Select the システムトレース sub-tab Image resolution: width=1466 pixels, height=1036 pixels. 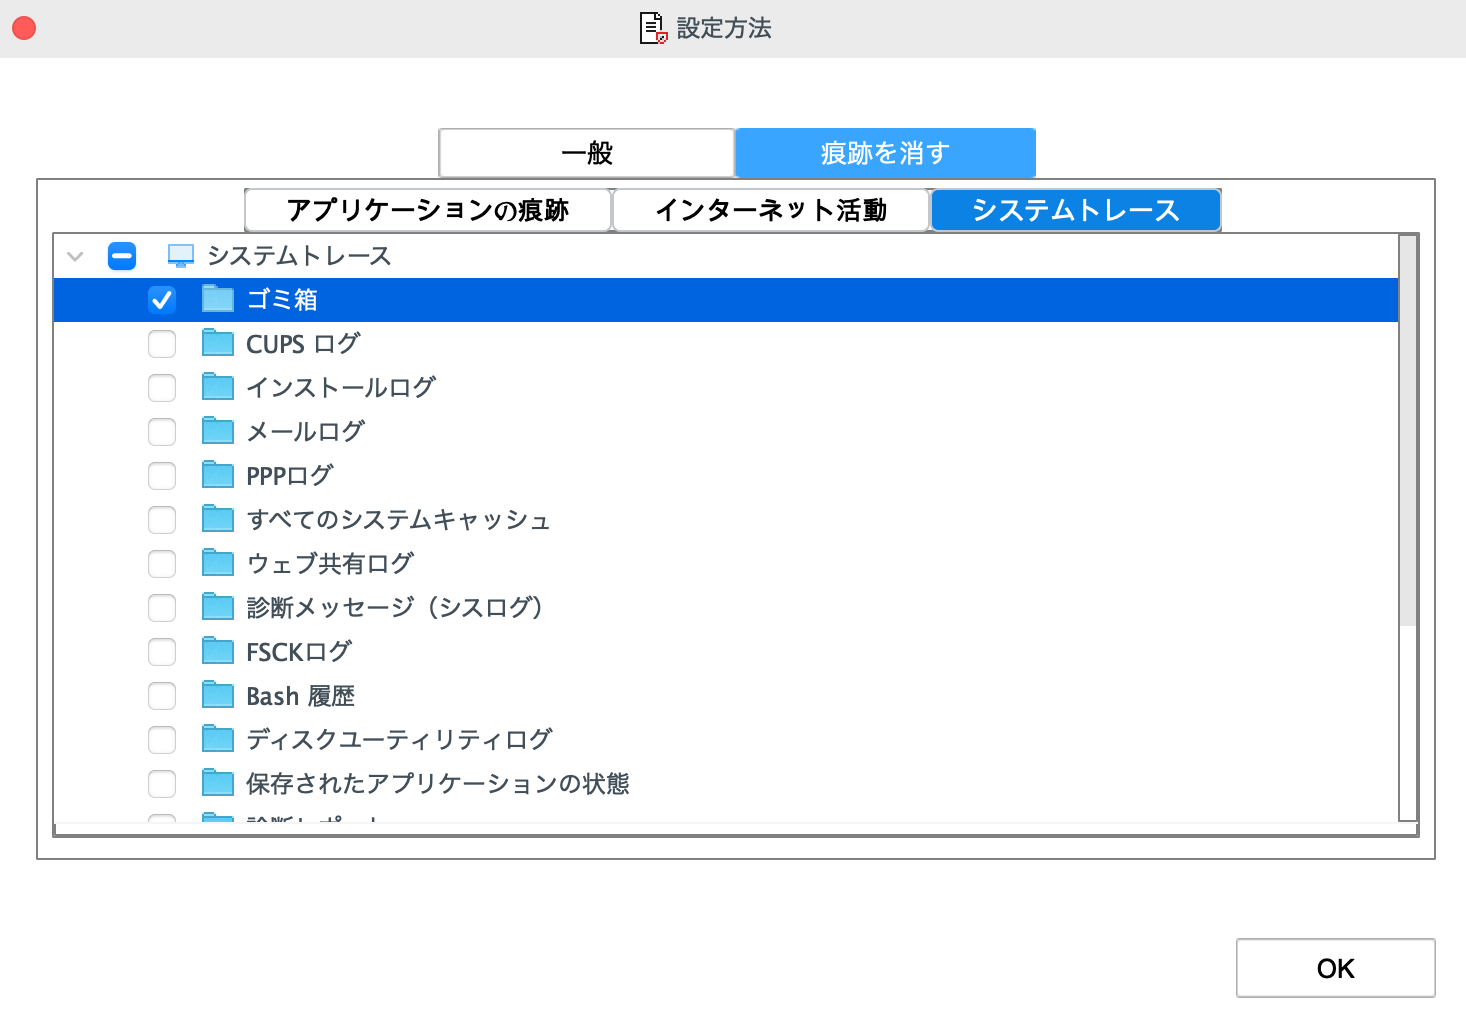1076,210
